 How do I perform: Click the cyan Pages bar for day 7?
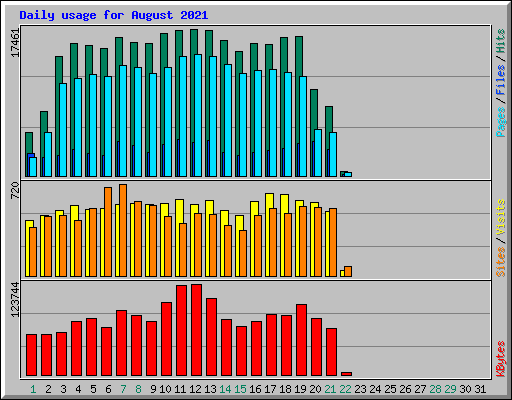pos(123,121)
